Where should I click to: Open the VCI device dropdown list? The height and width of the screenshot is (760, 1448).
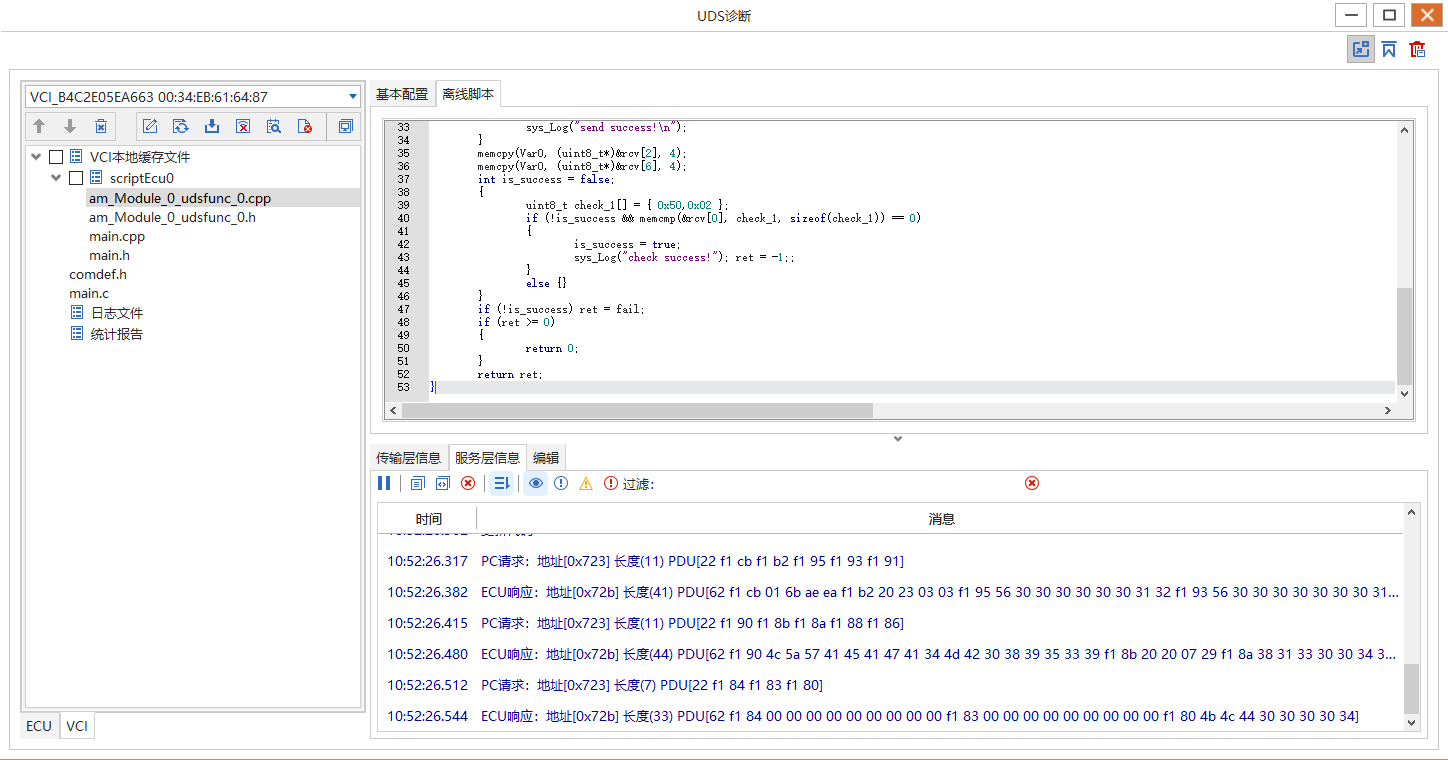pos(353,97)
